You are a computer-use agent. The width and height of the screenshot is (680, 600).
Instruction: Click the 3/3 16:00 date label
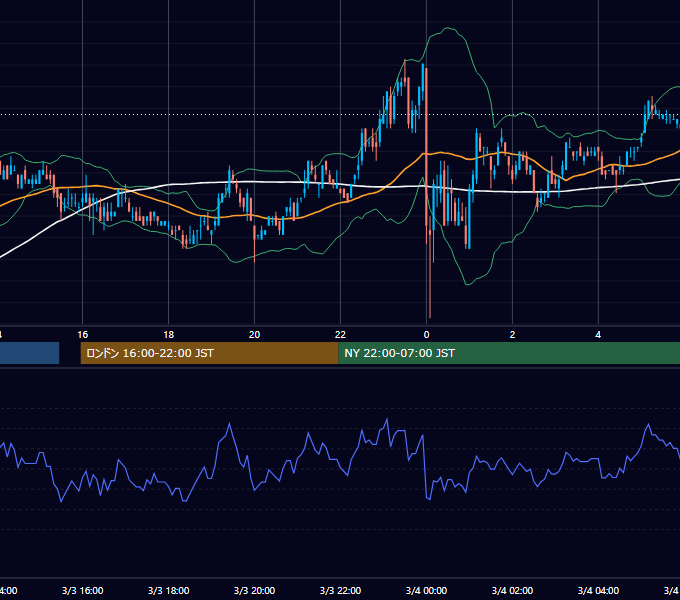[82, 590]
